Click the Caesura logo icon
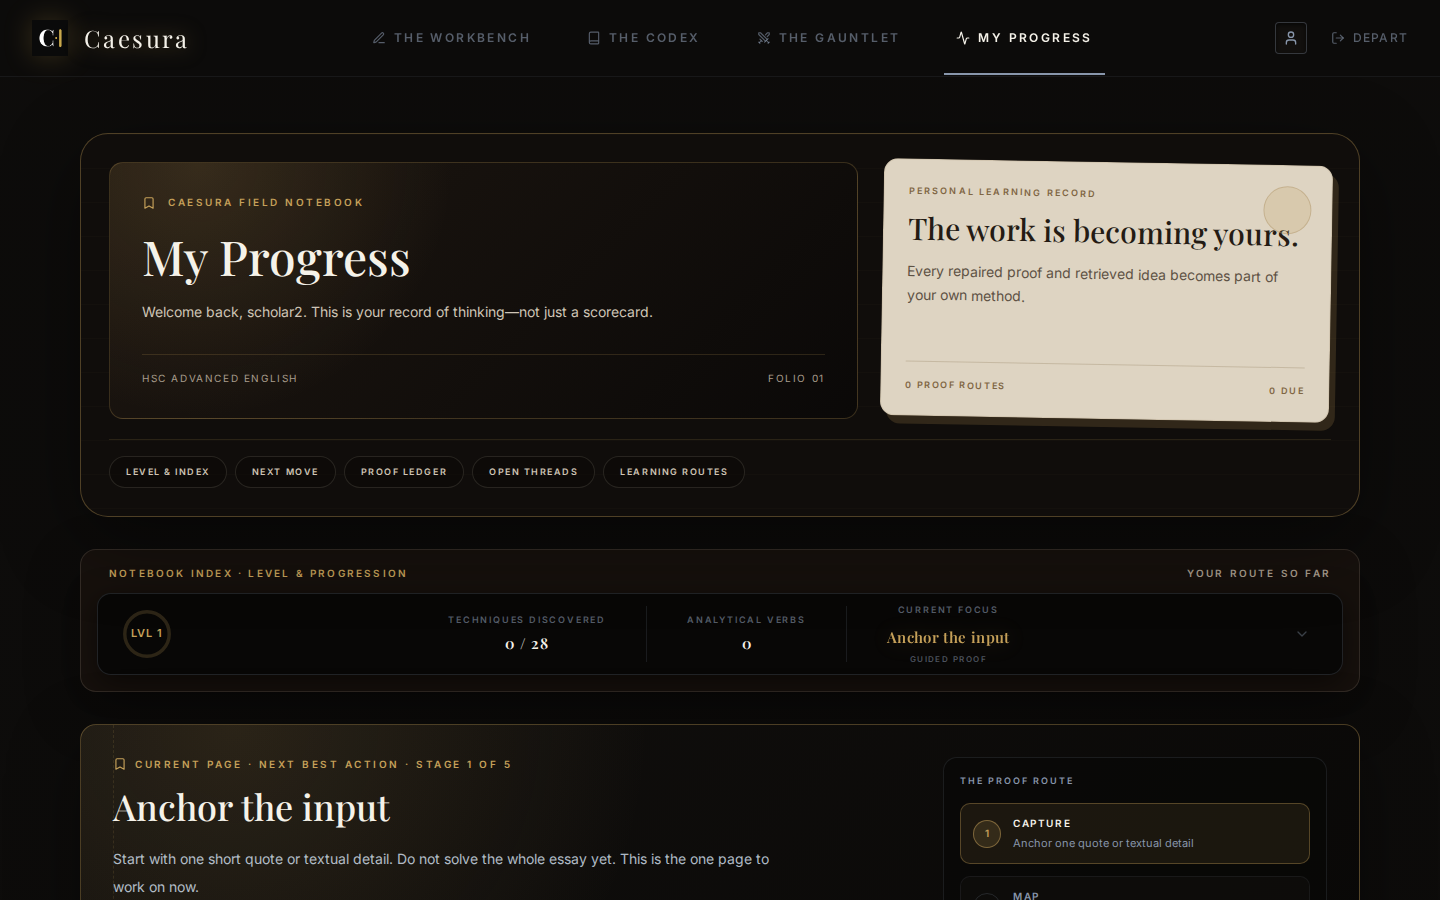The image size is (1440, 900). click(50, 38)
